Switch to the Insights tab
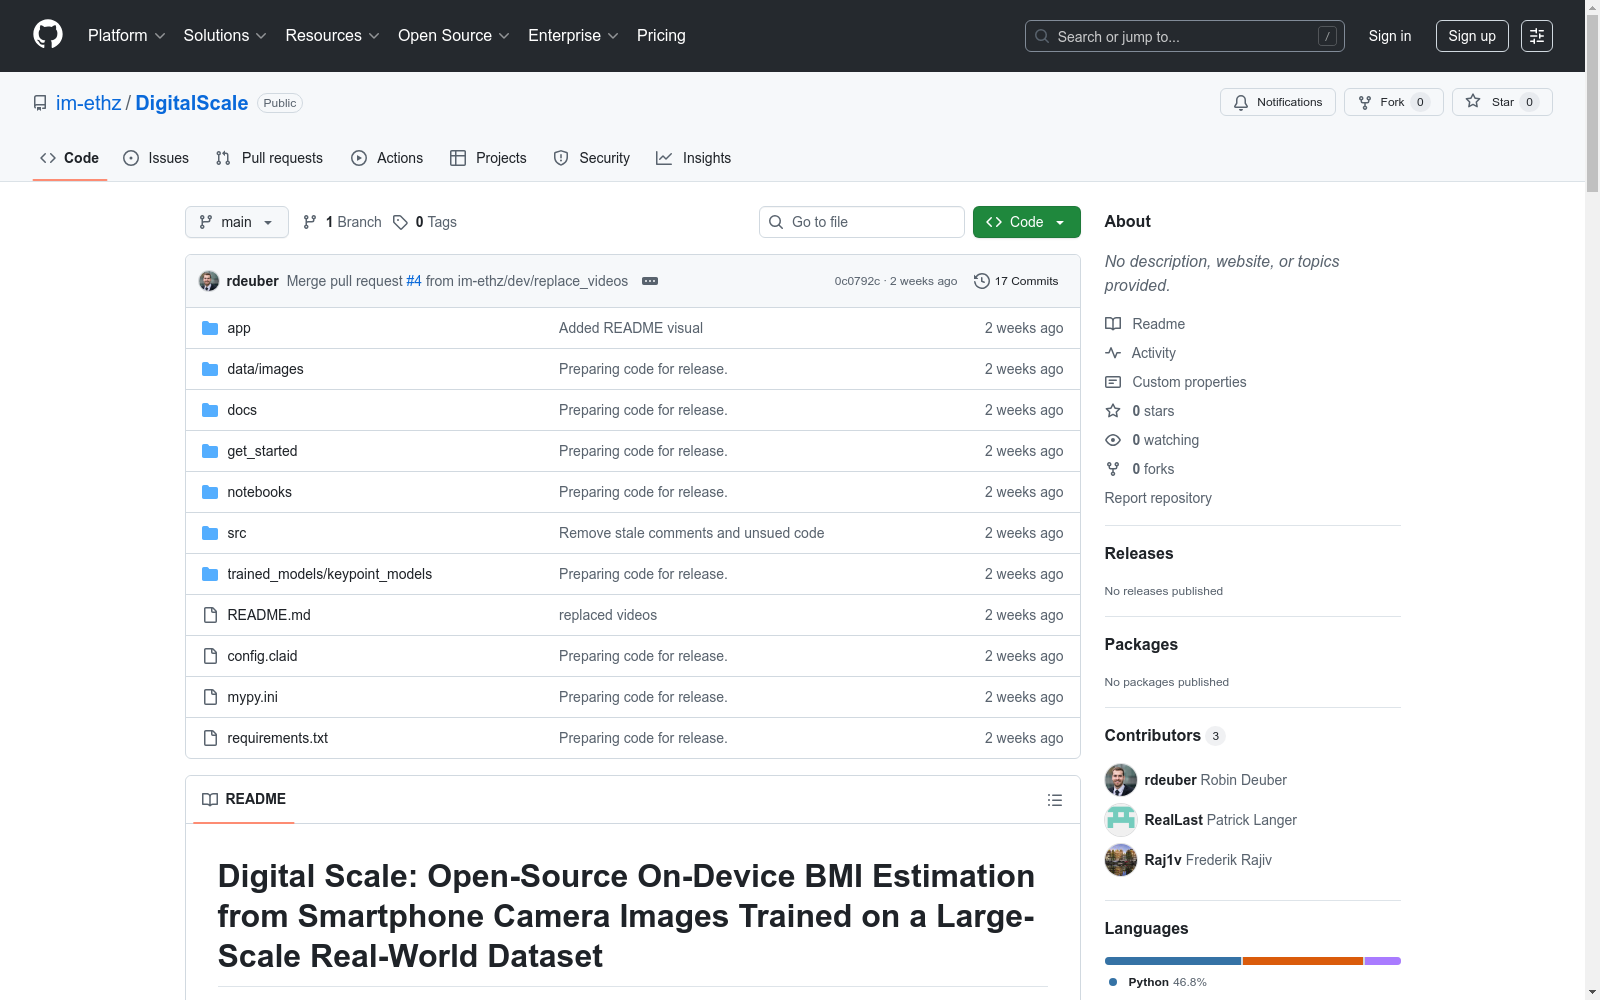This screenshot has width=1600, height=1000. pos(694,158)
